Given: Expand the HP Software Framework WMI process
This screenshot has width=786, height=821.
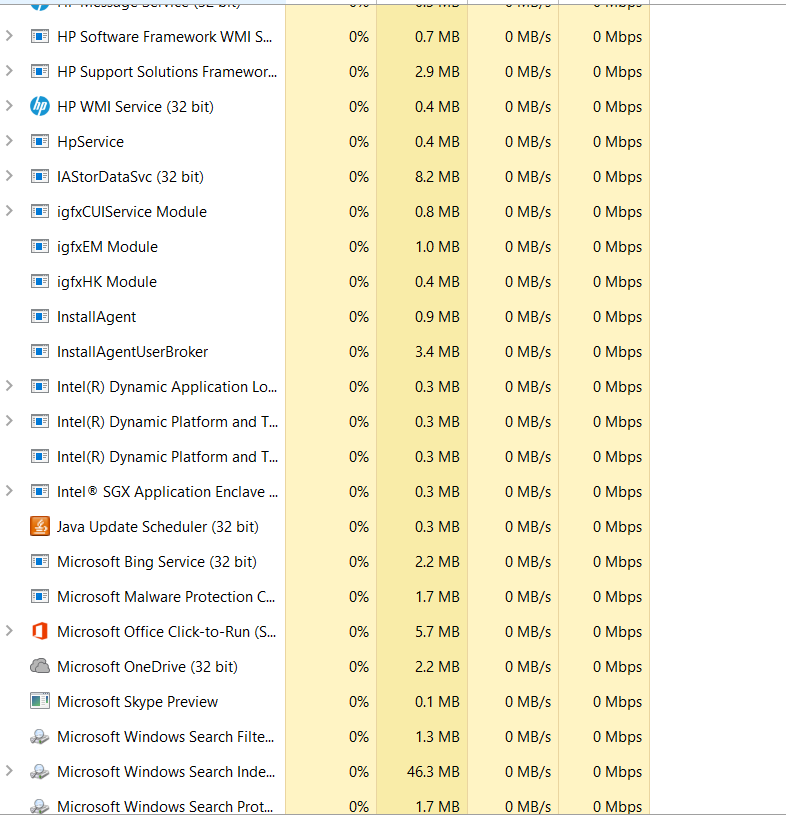Looking at the screenshot, I should (x=9, y=36).
